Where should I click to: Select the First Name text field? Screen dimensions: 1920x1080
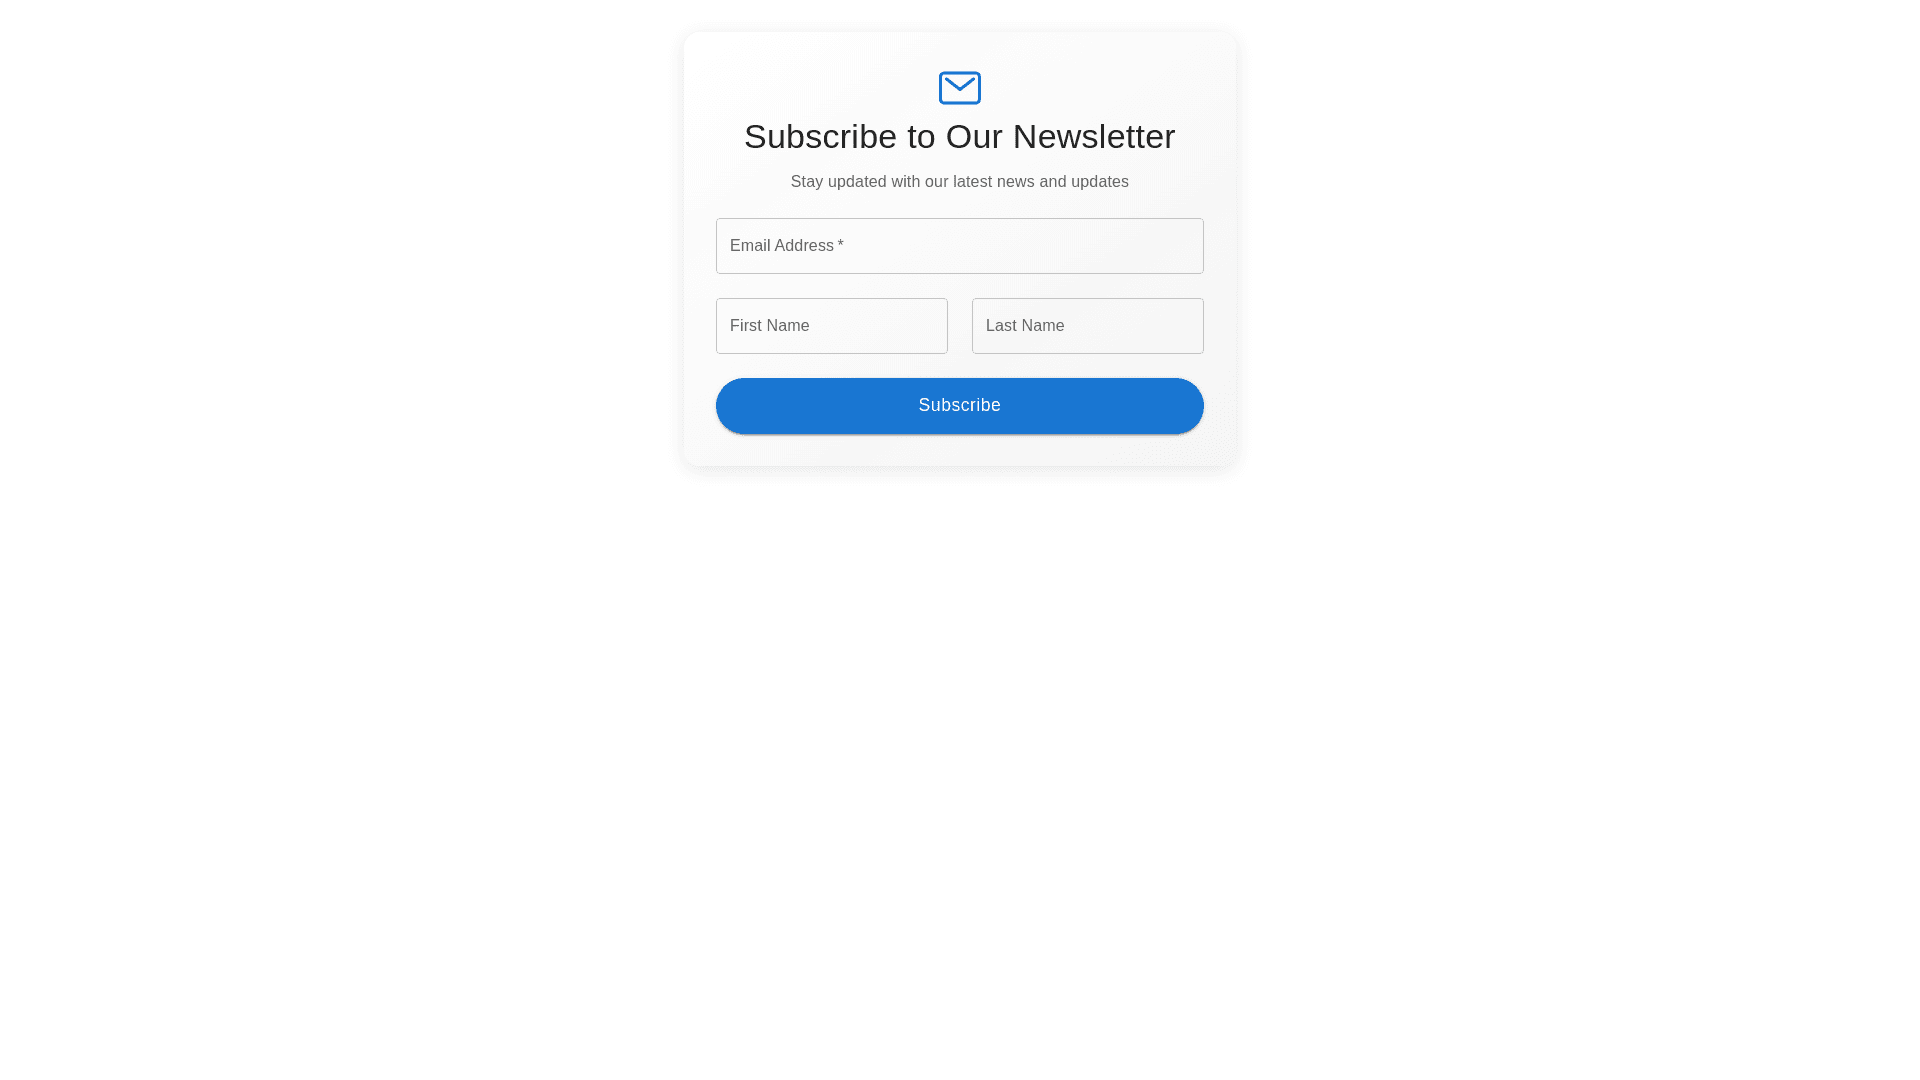coord(832,326)
